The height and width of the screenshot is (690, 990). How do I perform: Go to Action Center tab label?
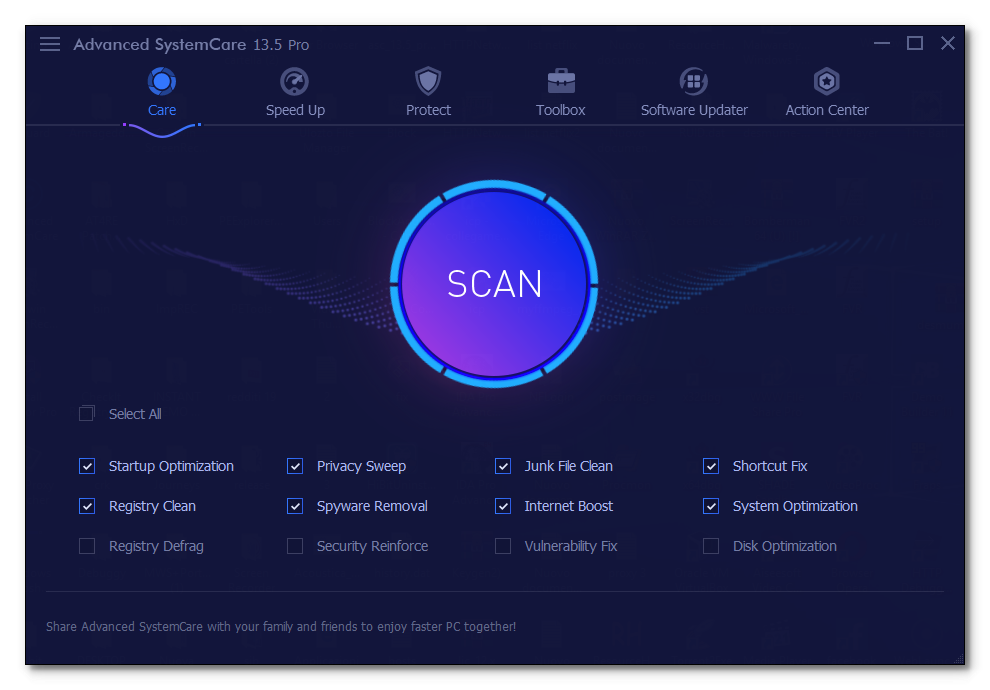click(x=826, y=110)
